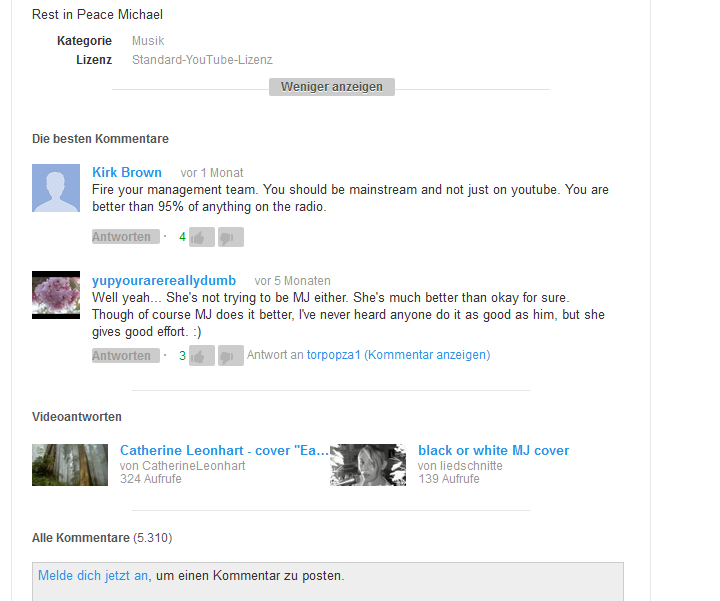
Task: Open yupyourarereallydumb's channel link
Action: [164, 280]
